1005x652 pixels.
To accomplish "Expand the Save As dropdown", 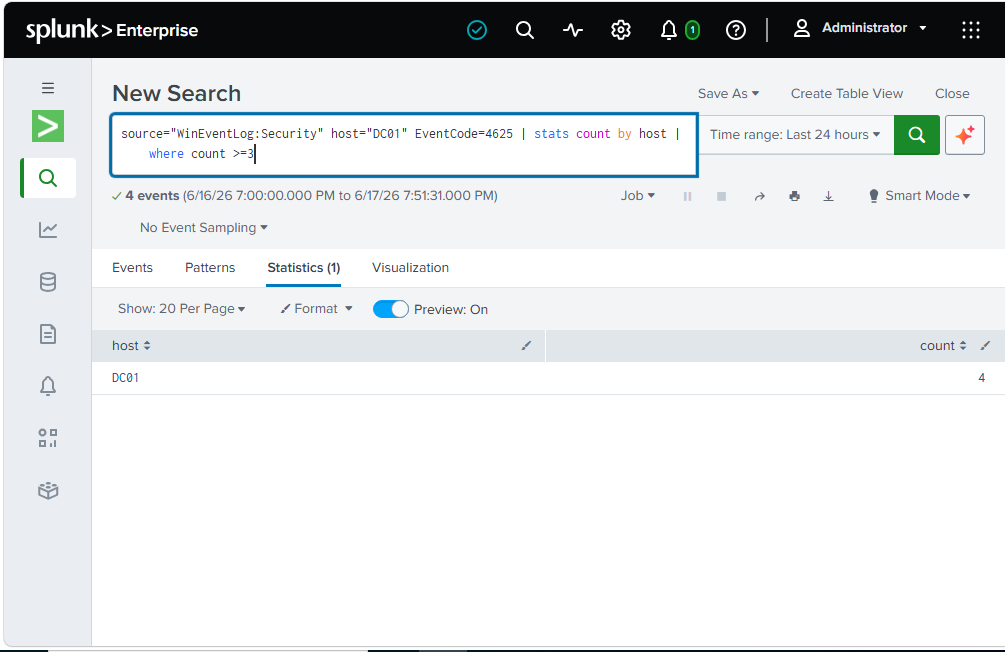I will (728, 94).
